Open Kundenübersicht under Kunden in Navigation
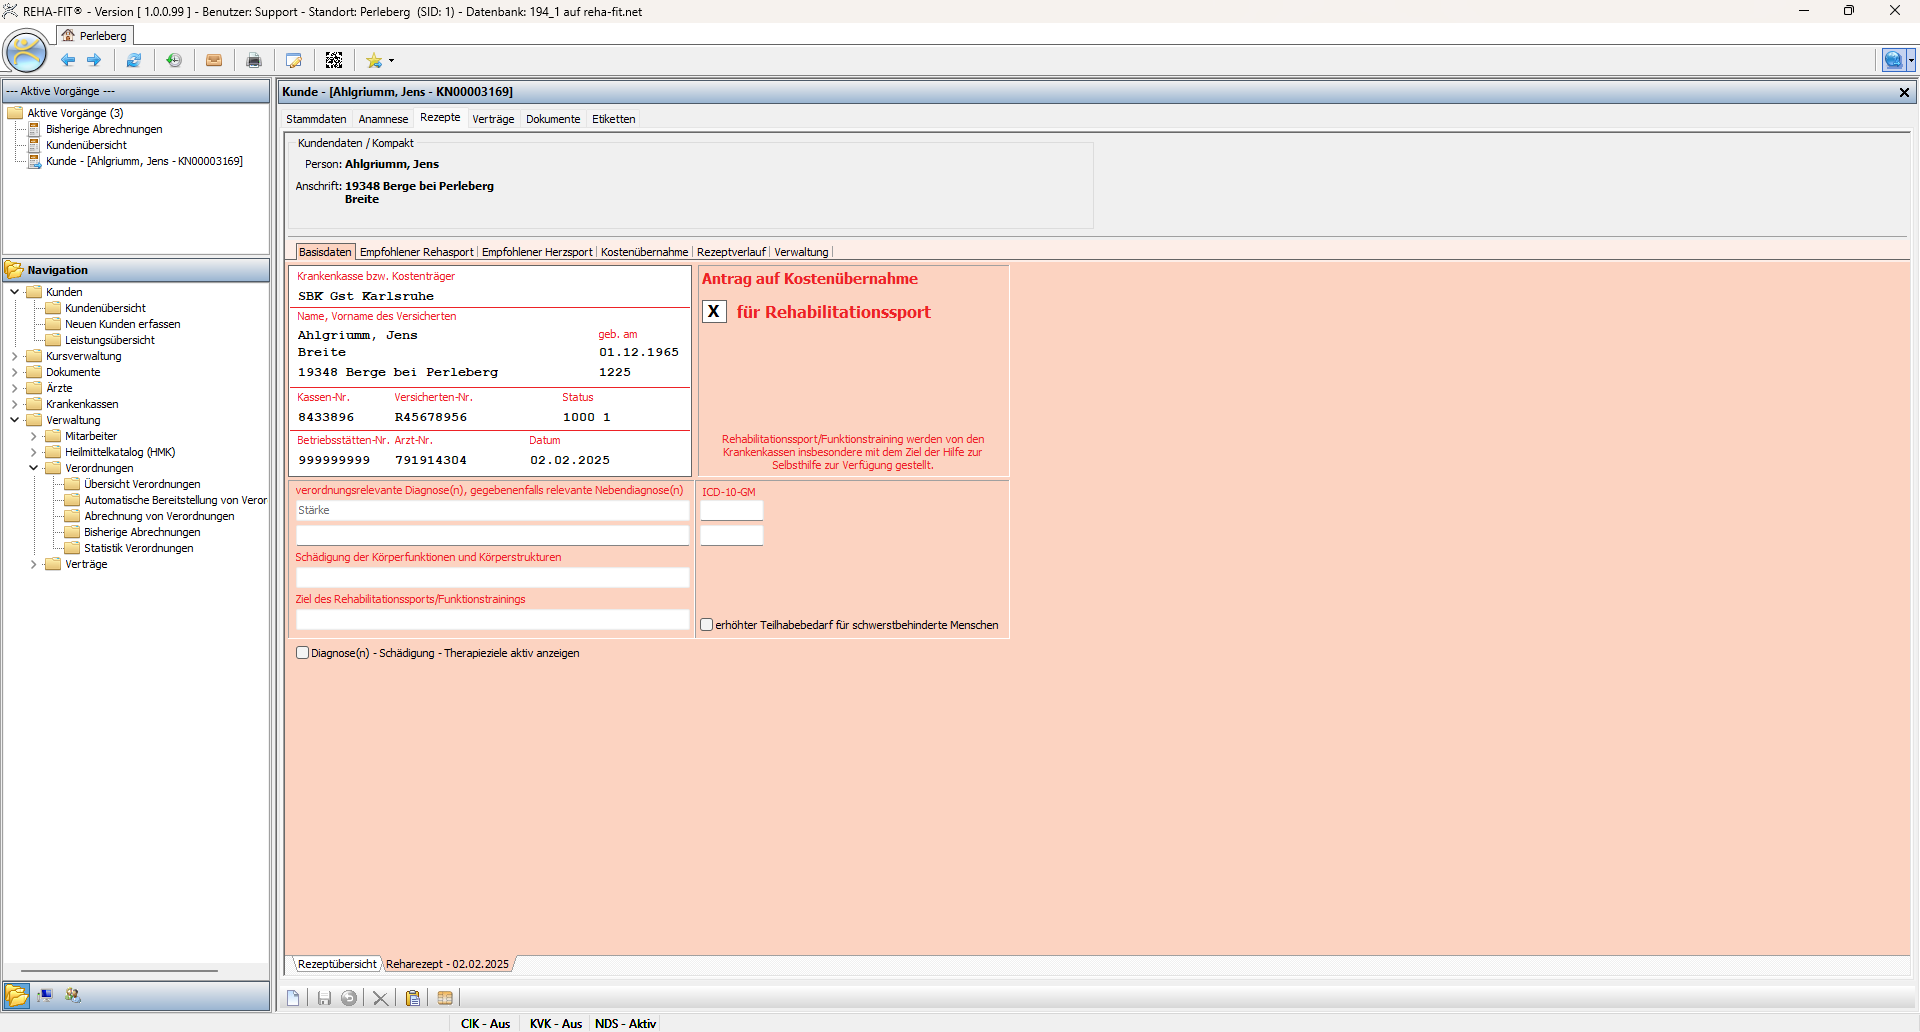The height and width of the screenshot is (1032, 1920). [x=105, y=308]
